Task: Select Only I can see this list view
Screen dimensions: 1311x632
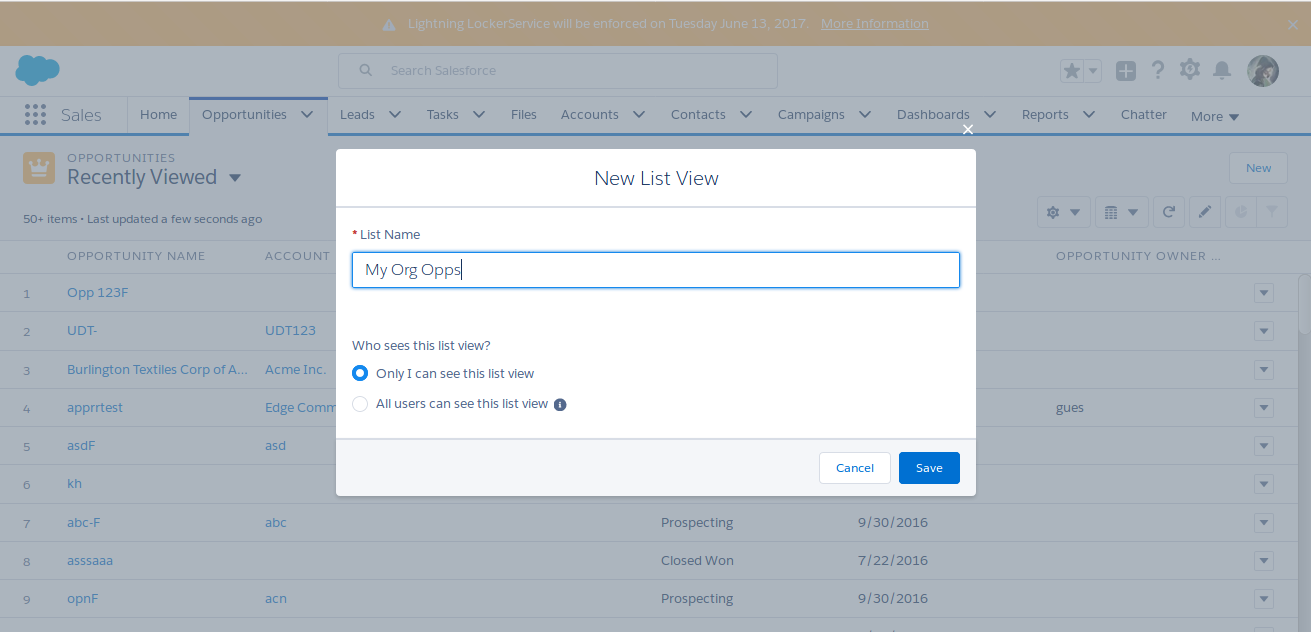Action: [360, 373]
